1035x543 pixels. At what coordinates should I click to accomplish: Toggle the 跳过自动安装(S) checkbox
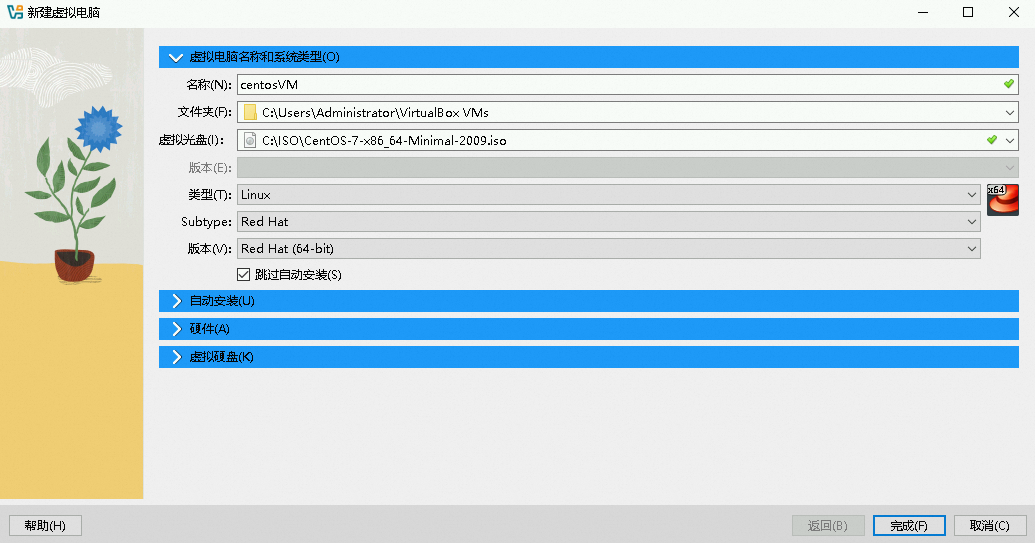coord(244,274)
